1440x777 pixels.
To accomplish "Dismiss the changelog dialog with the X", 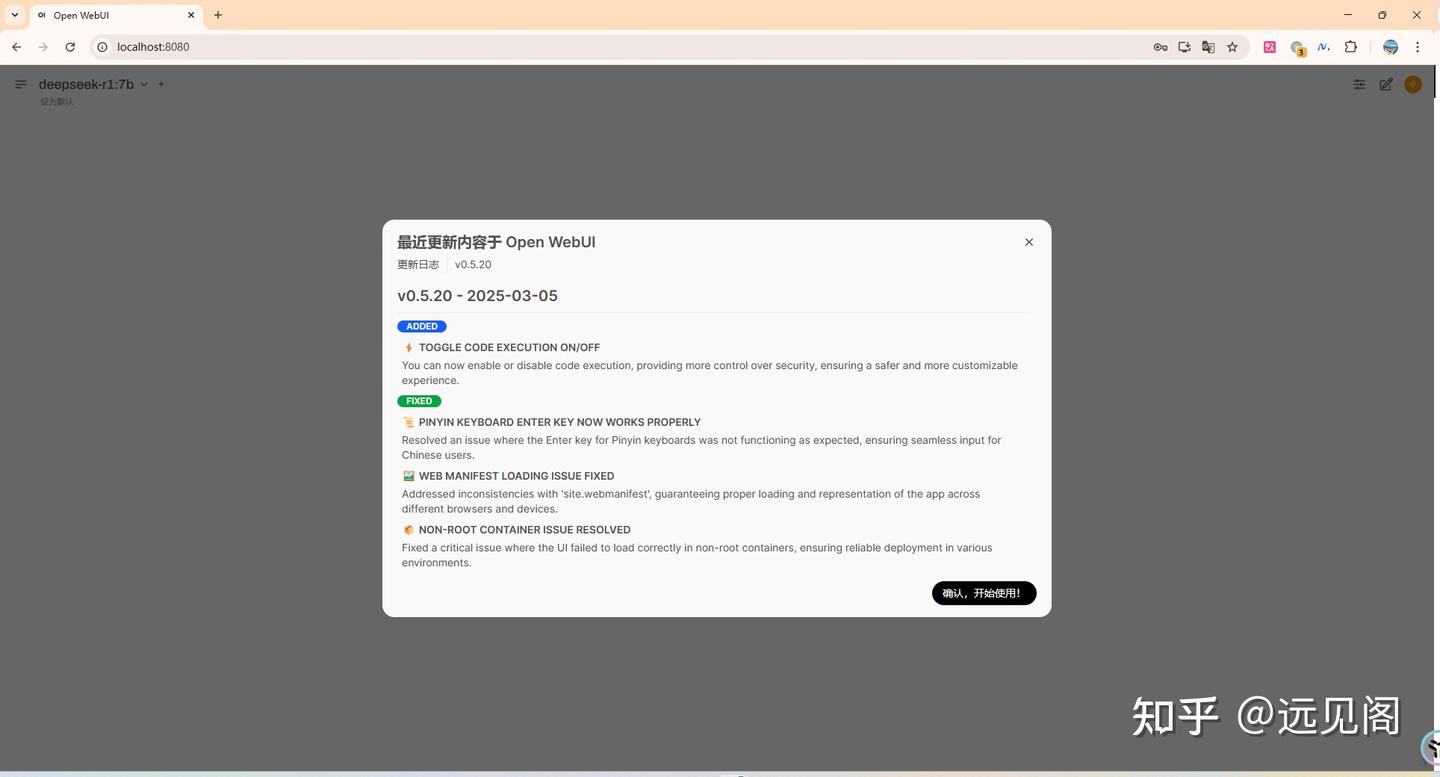I will pos(1028,241).
